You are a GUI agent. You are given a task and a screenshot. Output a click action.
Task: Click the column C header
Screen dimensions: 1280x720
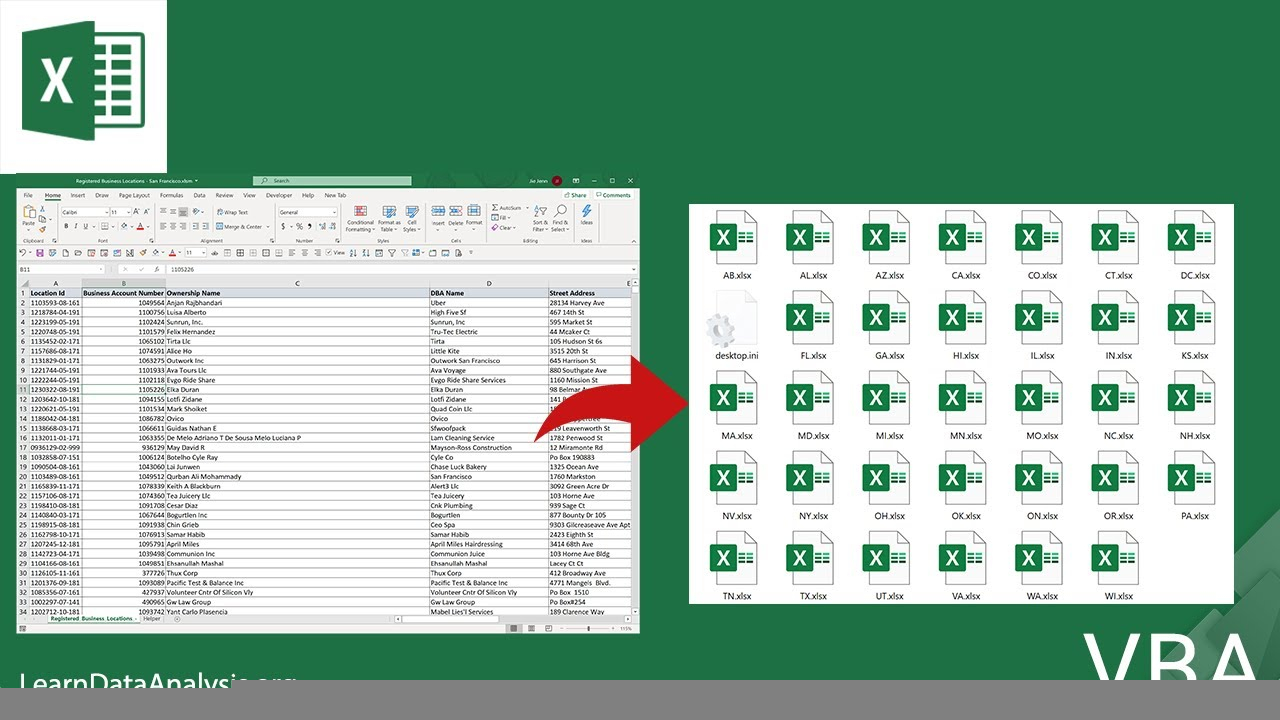pos(297,284)
